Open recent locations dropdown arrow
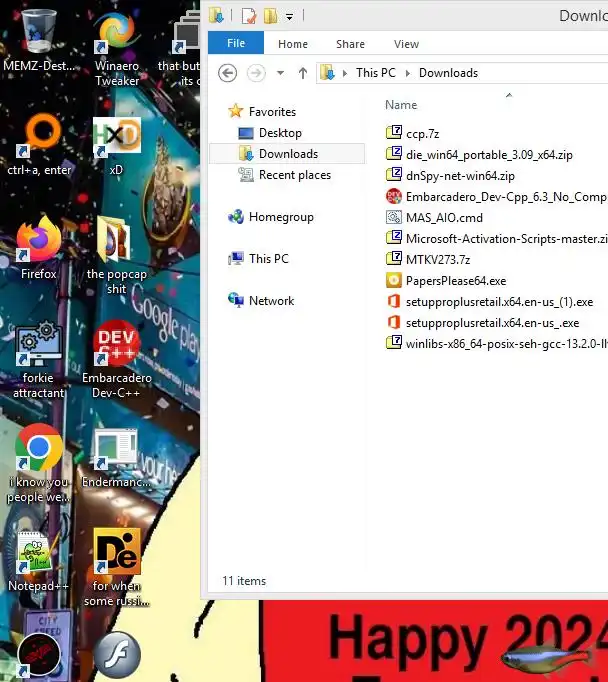This screenshot has height=682, width=608. pos(281,73)
